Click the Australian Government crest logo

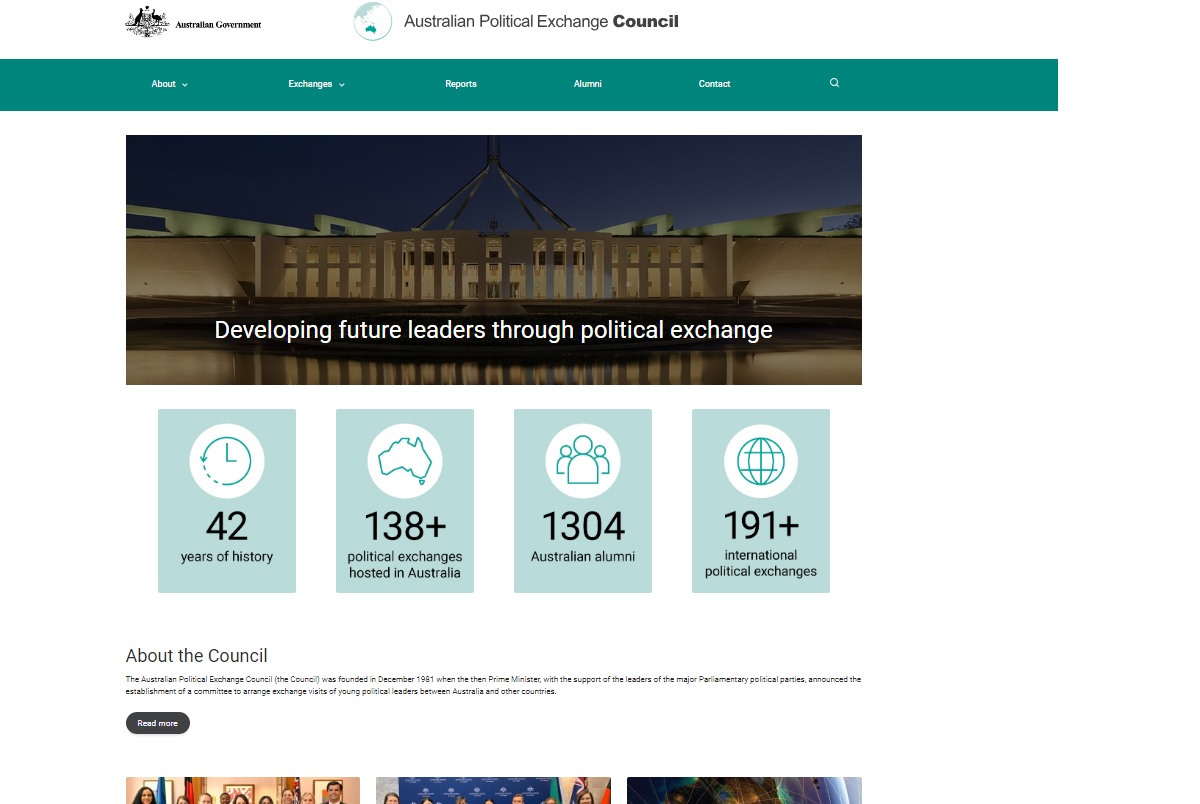(147, 22)
